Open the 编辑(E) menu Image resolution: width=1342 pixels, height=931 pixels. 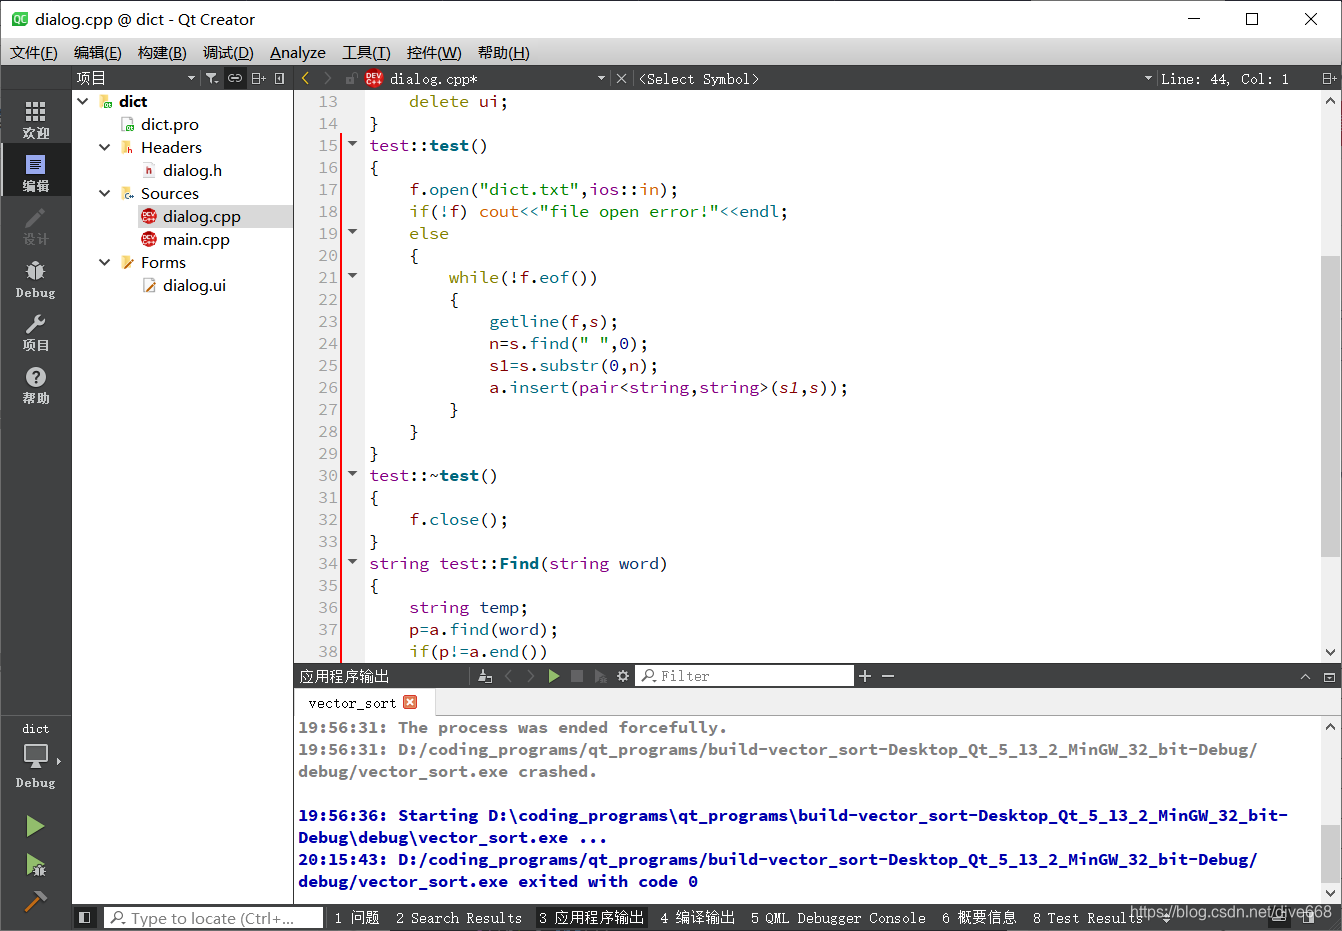(x=98, y=53)
